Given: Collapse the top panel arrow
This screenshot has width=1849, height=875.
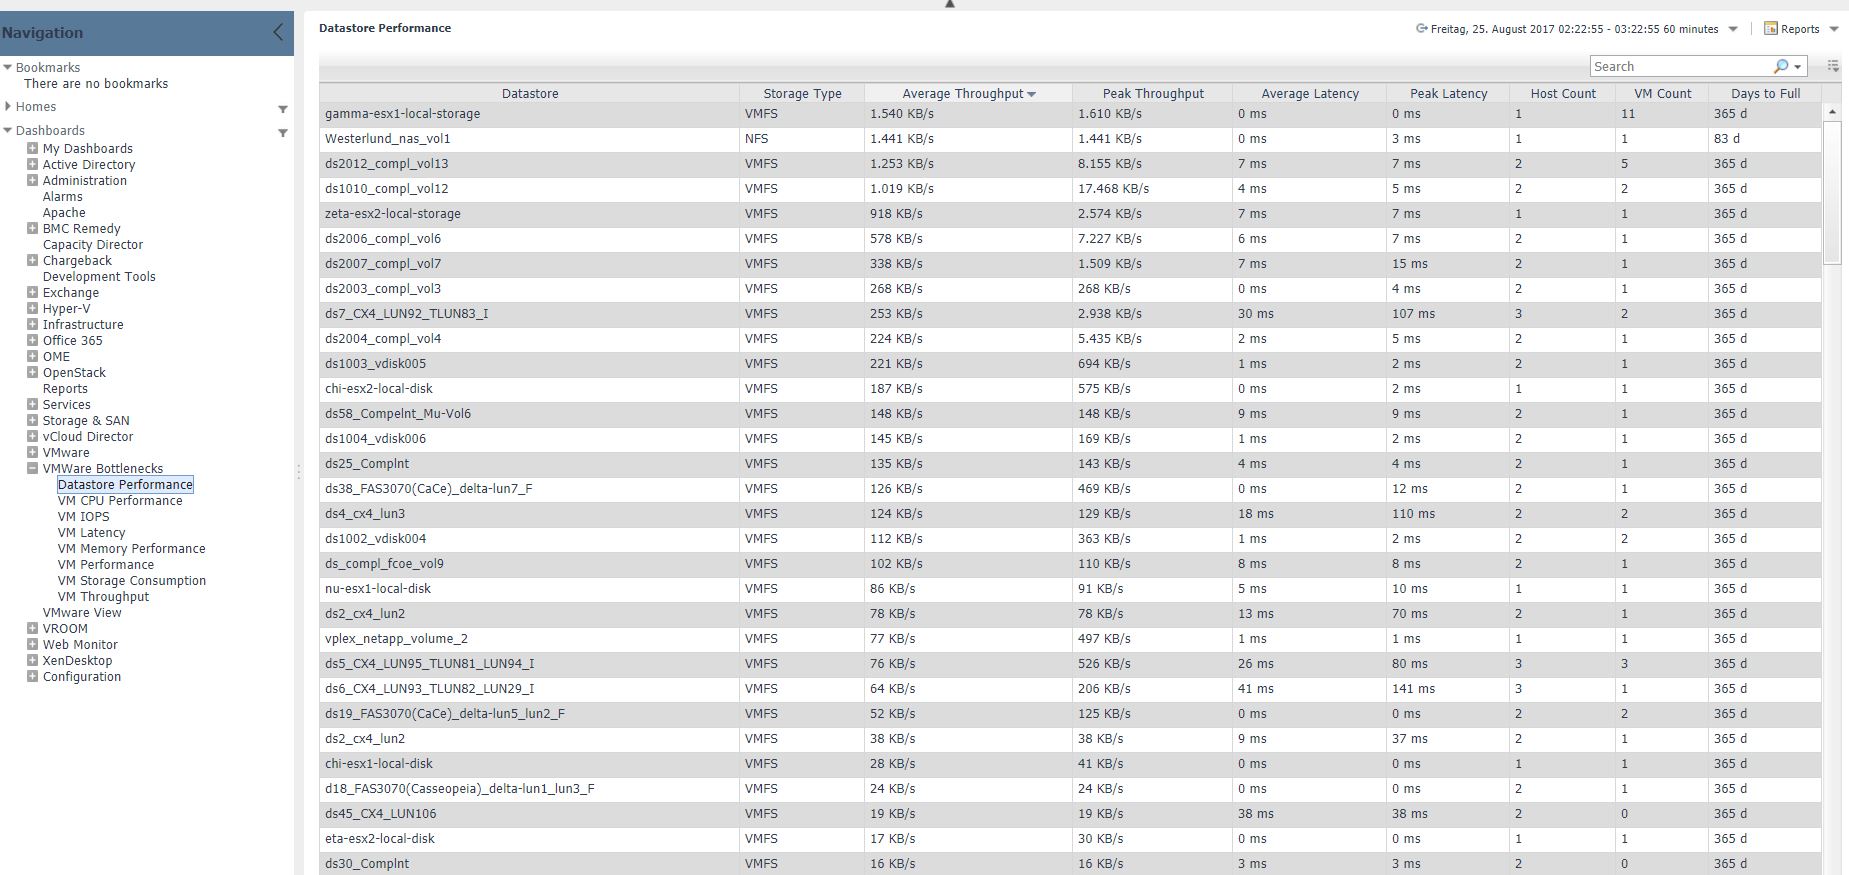Looking at the screenshot, I should [x=950, y=4].
